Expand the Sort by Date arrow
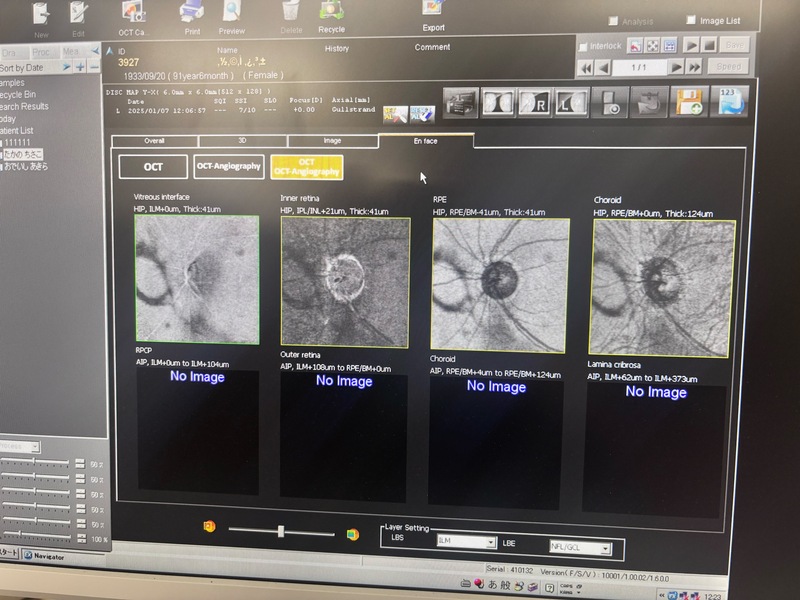 [67, 67]
